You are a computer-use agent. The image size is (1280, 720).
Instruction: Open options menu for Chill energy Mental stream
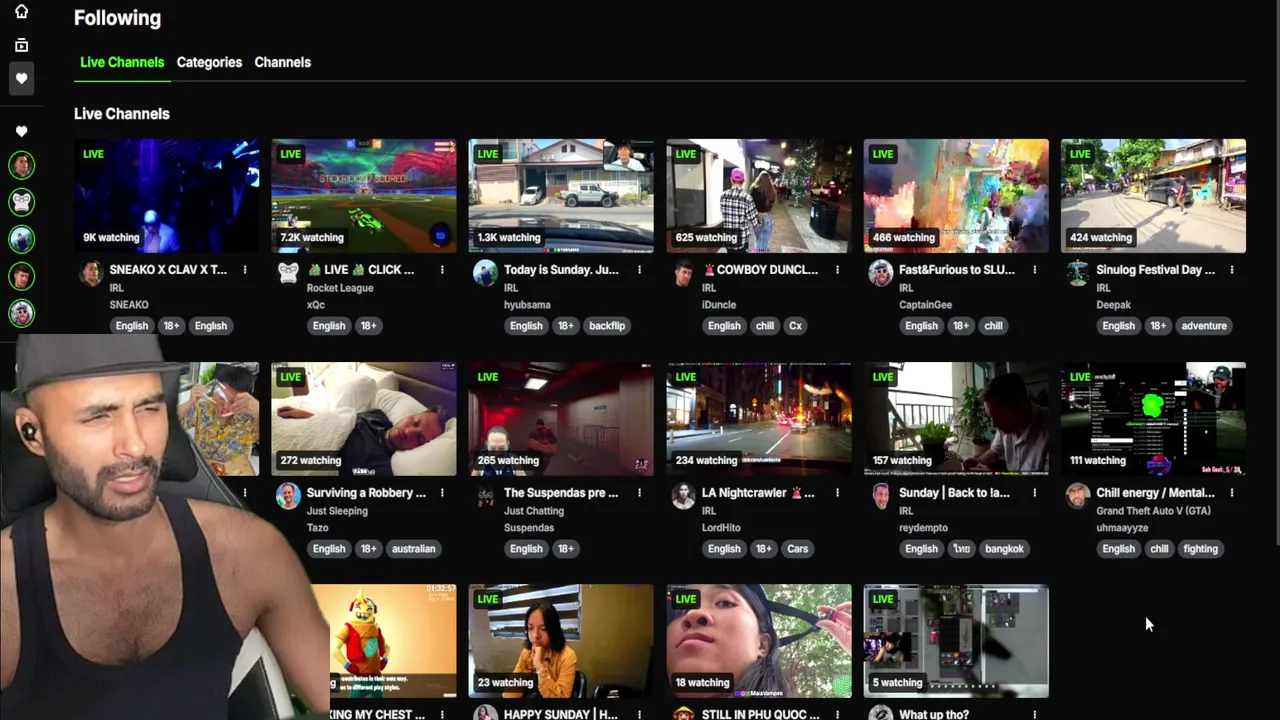[1232, 493]
